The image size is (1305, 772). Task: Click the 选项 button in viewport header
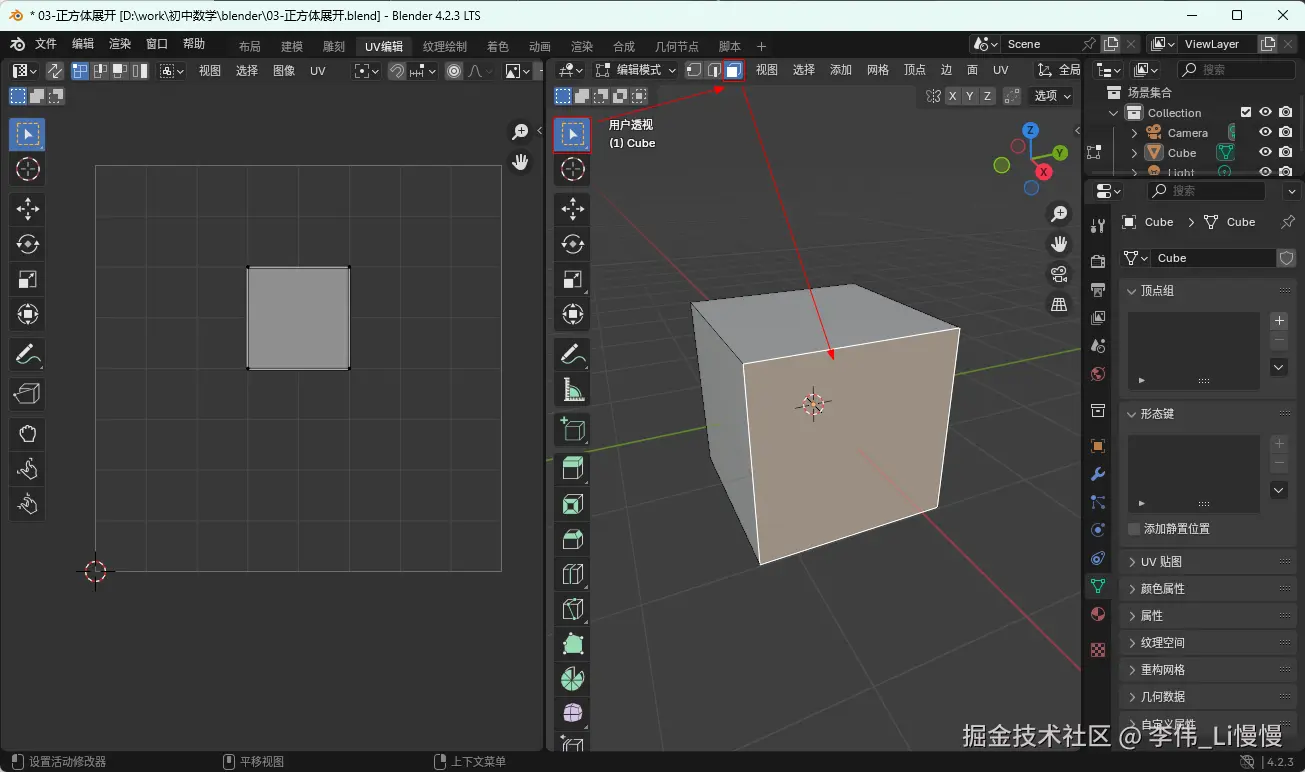1052,96
